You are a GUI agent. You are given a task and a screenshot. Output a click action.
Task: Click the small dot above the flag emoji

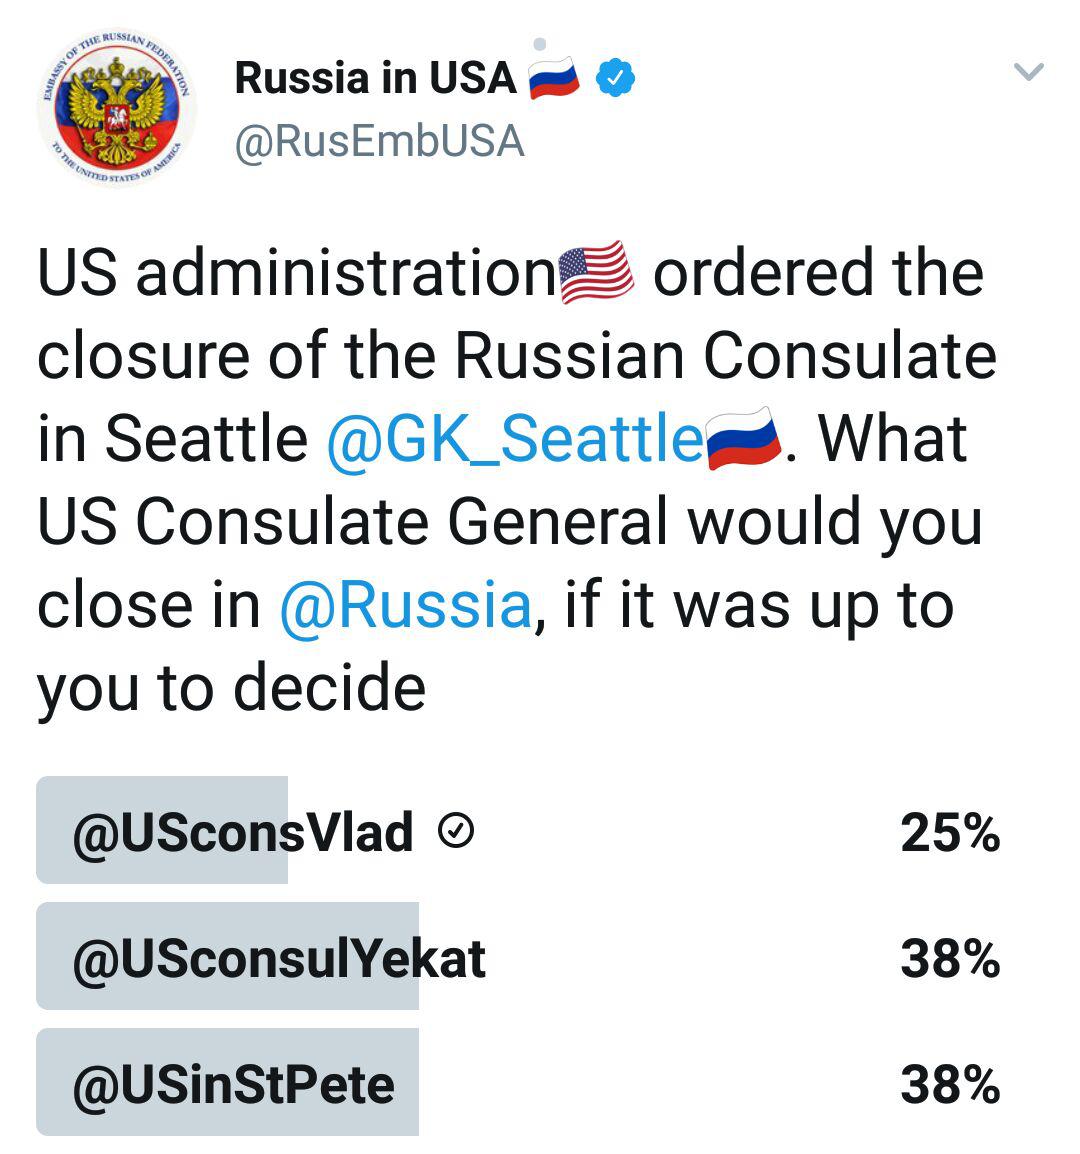(540, 44)
